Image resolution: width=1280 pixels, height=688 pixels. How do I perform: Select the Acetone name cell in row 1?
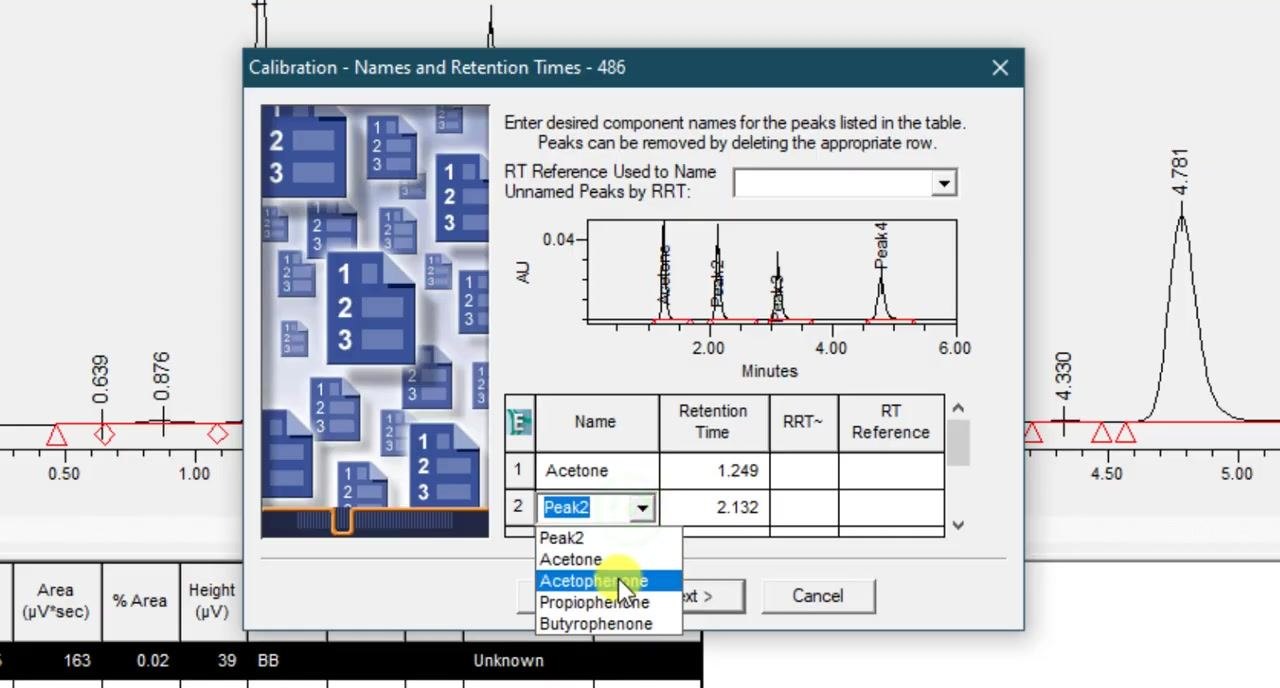click(x=597, y=471)
